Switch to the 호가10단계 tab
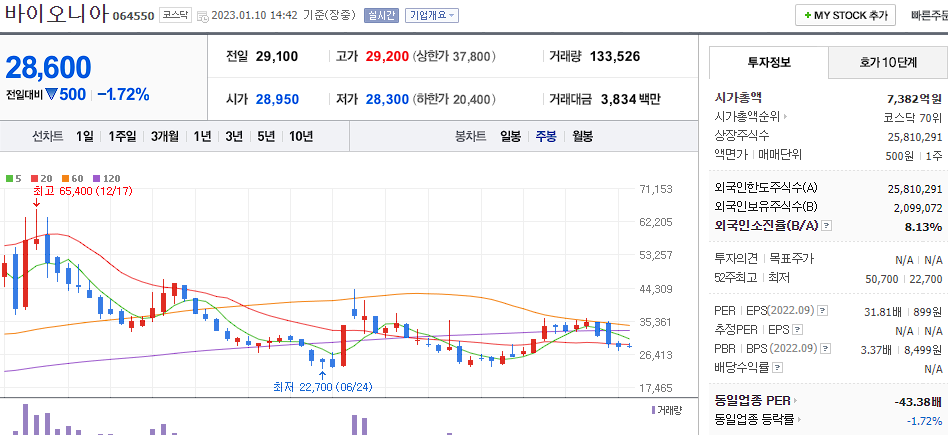The height and width of the screenshot is (435, 948). [888, 62]
